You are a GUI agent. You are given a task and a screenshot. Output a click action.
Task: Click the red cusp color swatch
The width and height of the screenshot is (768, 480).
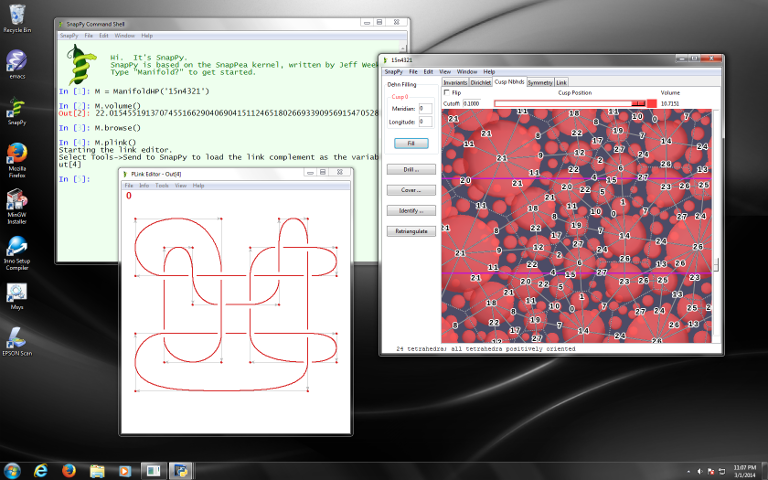pyautogui.click(x=651, y=103)
